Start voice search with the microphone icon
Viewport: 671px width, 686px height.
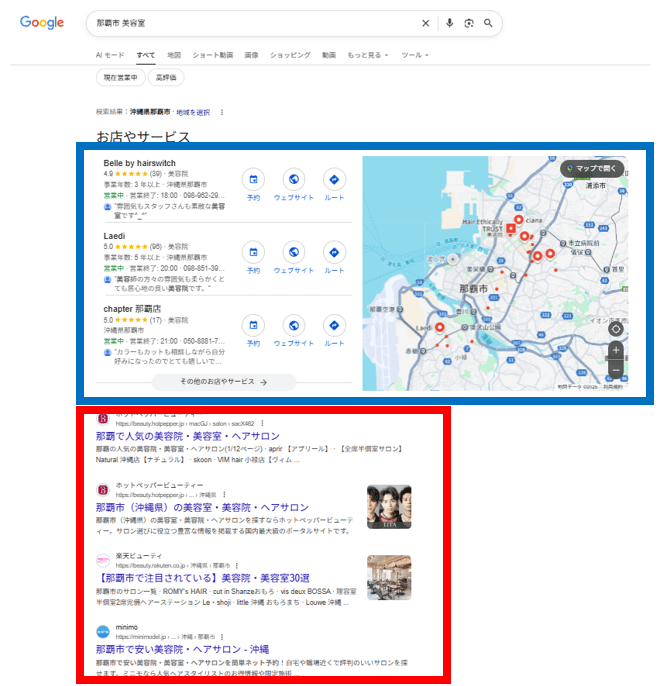click(449, 23)
